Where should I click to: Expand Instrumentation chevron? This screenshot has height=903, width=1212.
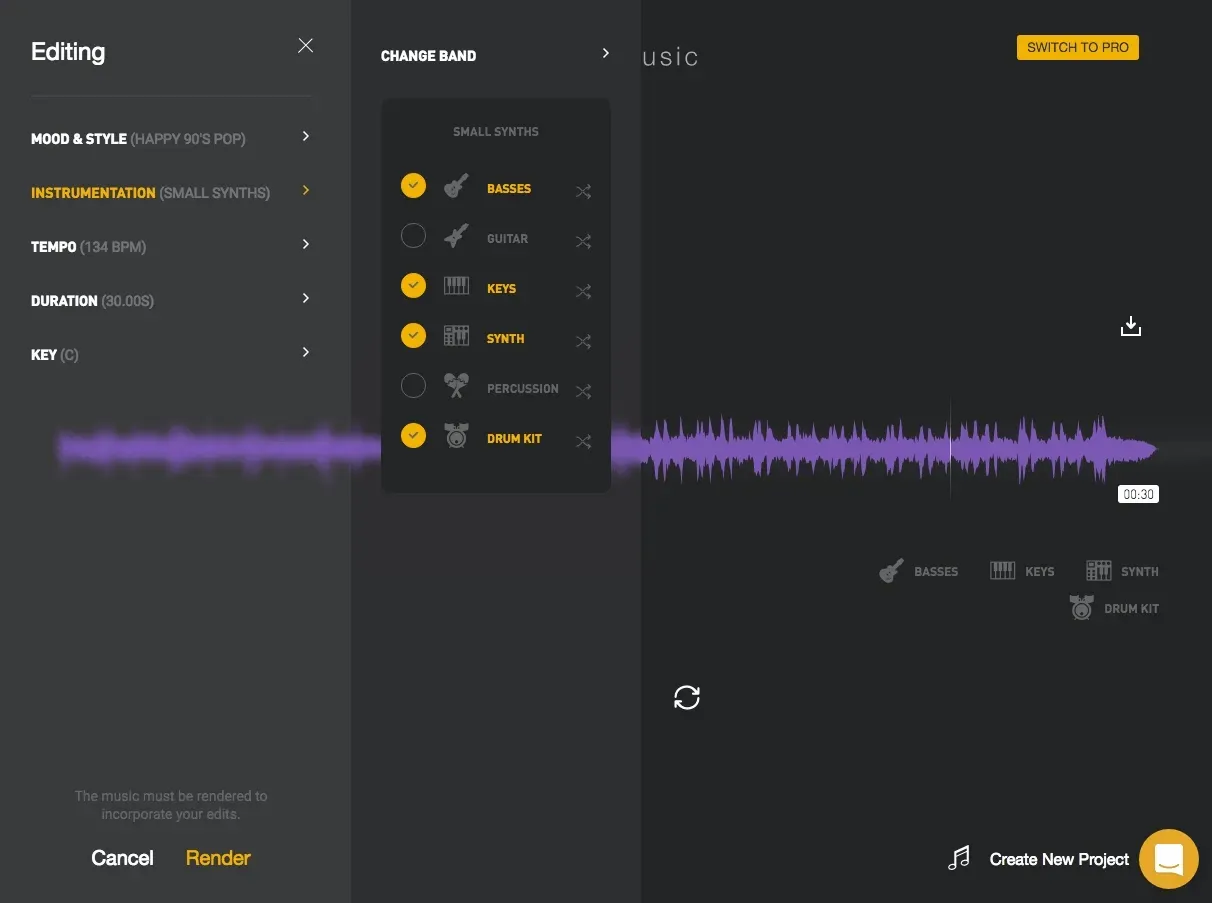coord(306,190)
